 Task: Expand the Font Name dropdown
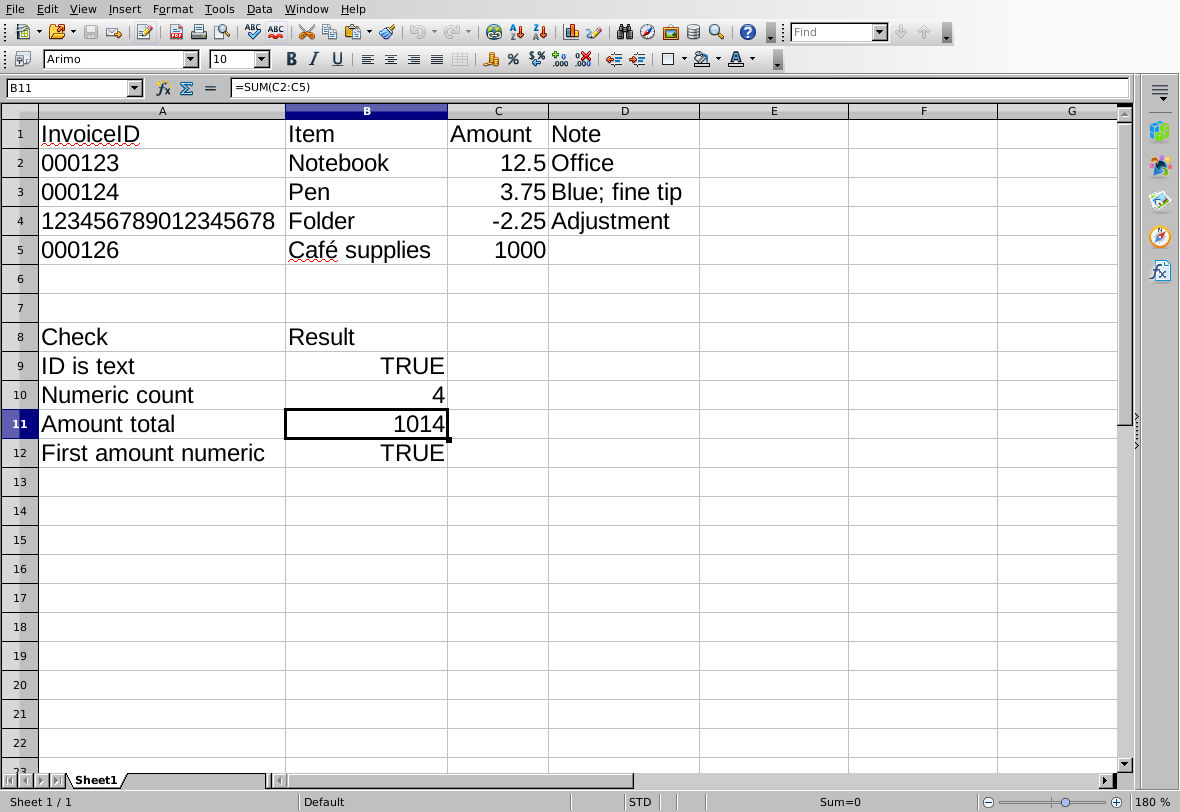(x=191, y=59)
